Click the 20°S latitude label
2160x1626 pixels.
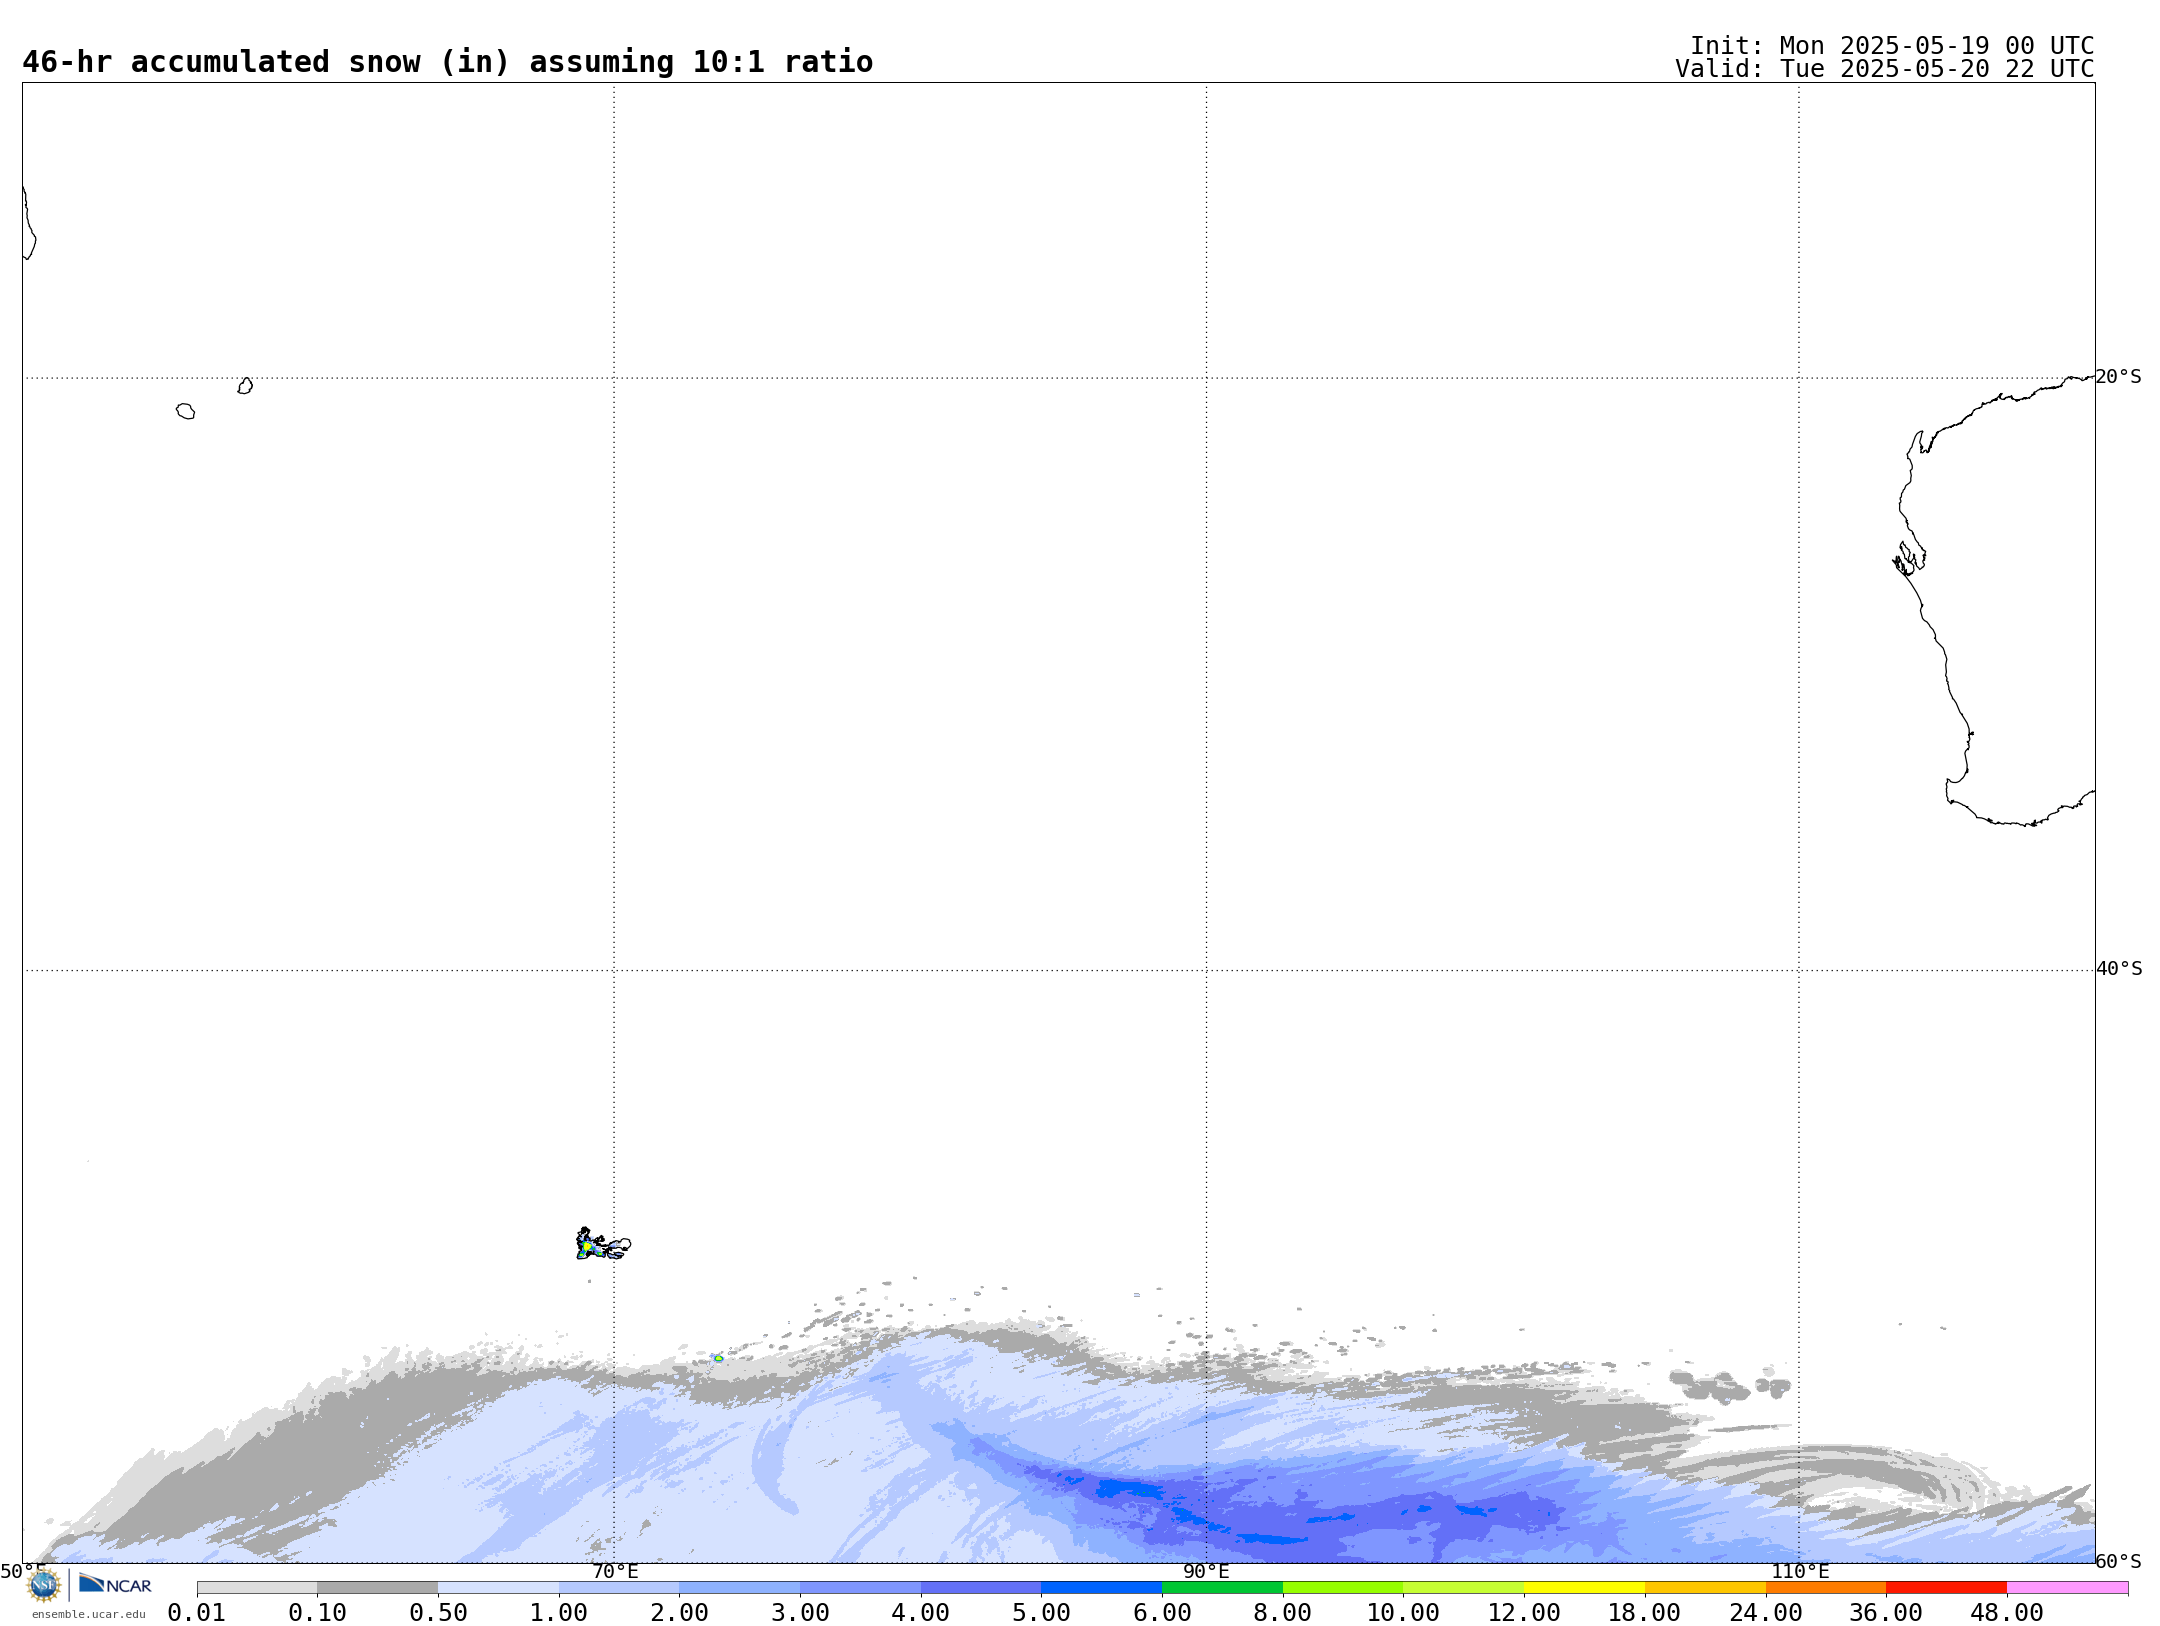pyautogui.click(x=2119, y=377)
